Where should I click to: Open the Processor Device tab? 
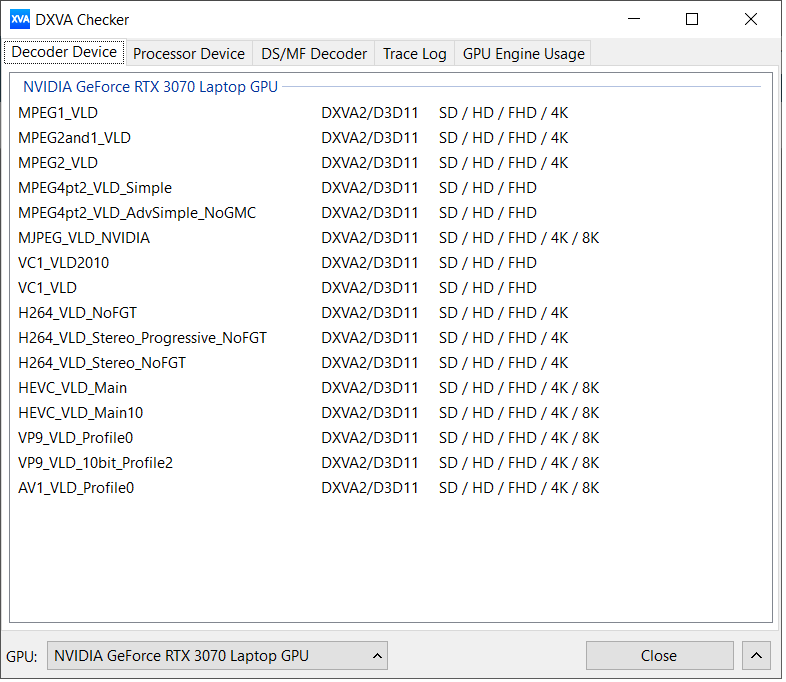(x=189, y=54)
